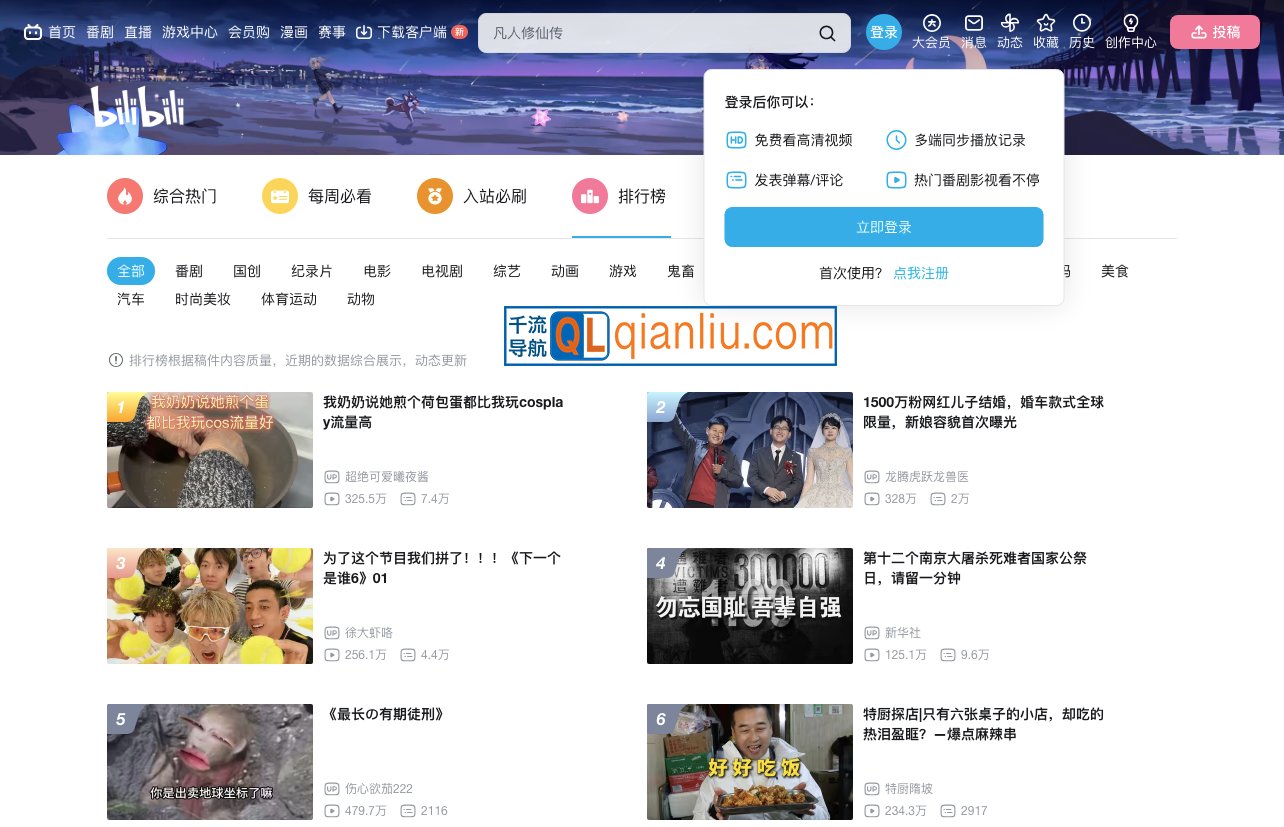Select the 电影 category filter
1284x827 pixels.
(x=377, y=271)
